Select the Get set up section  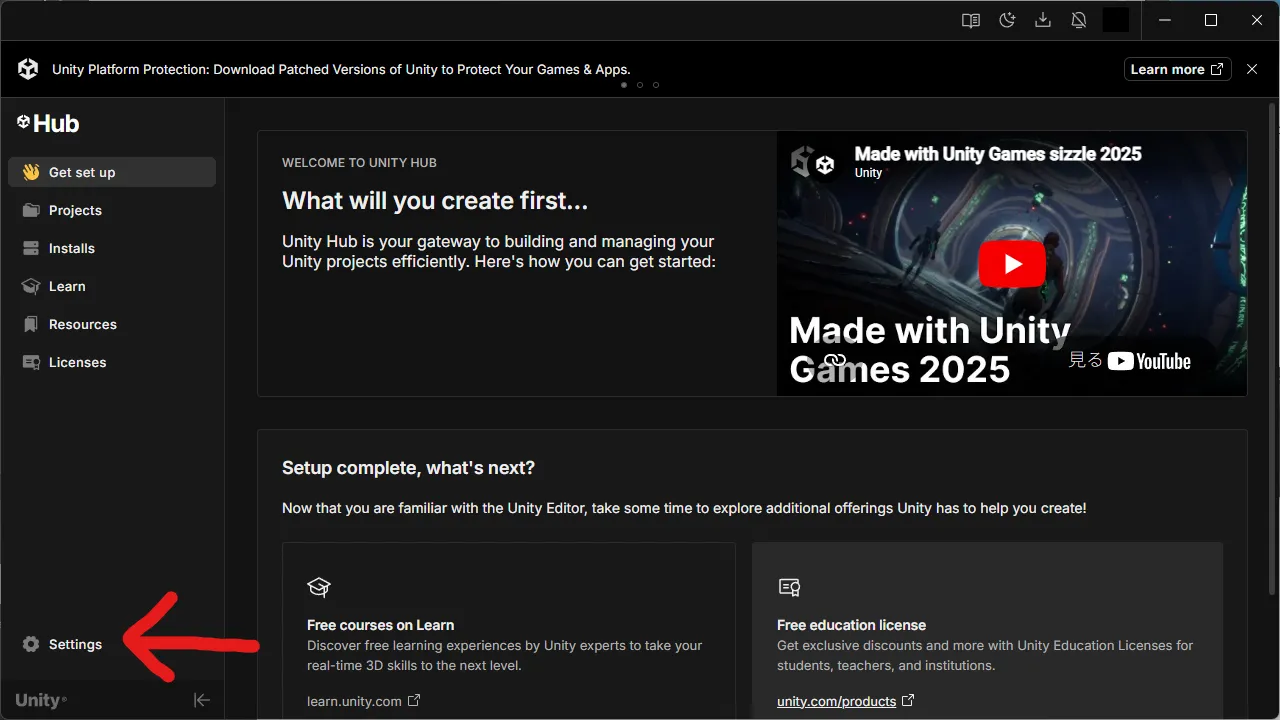click(84, 171)
